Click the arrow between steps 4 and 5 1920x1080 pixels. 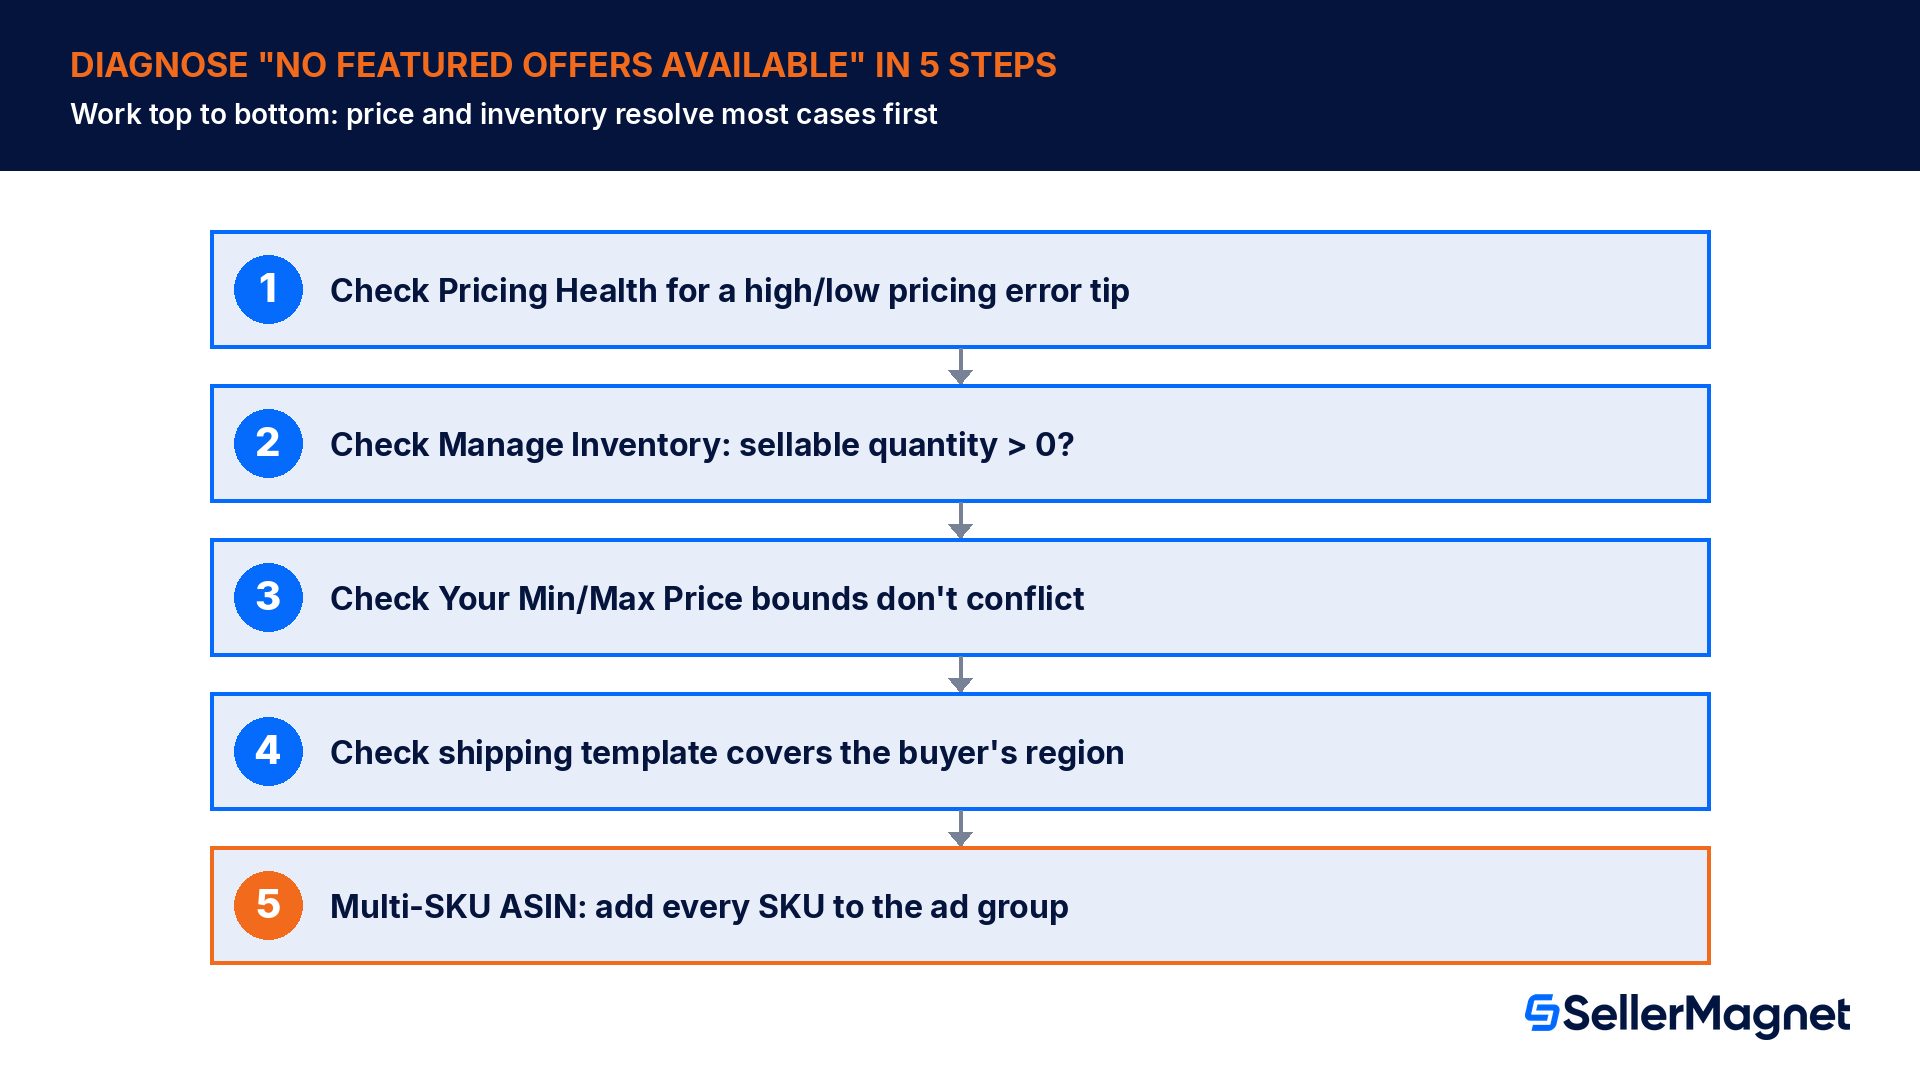(x=960, y=828)
